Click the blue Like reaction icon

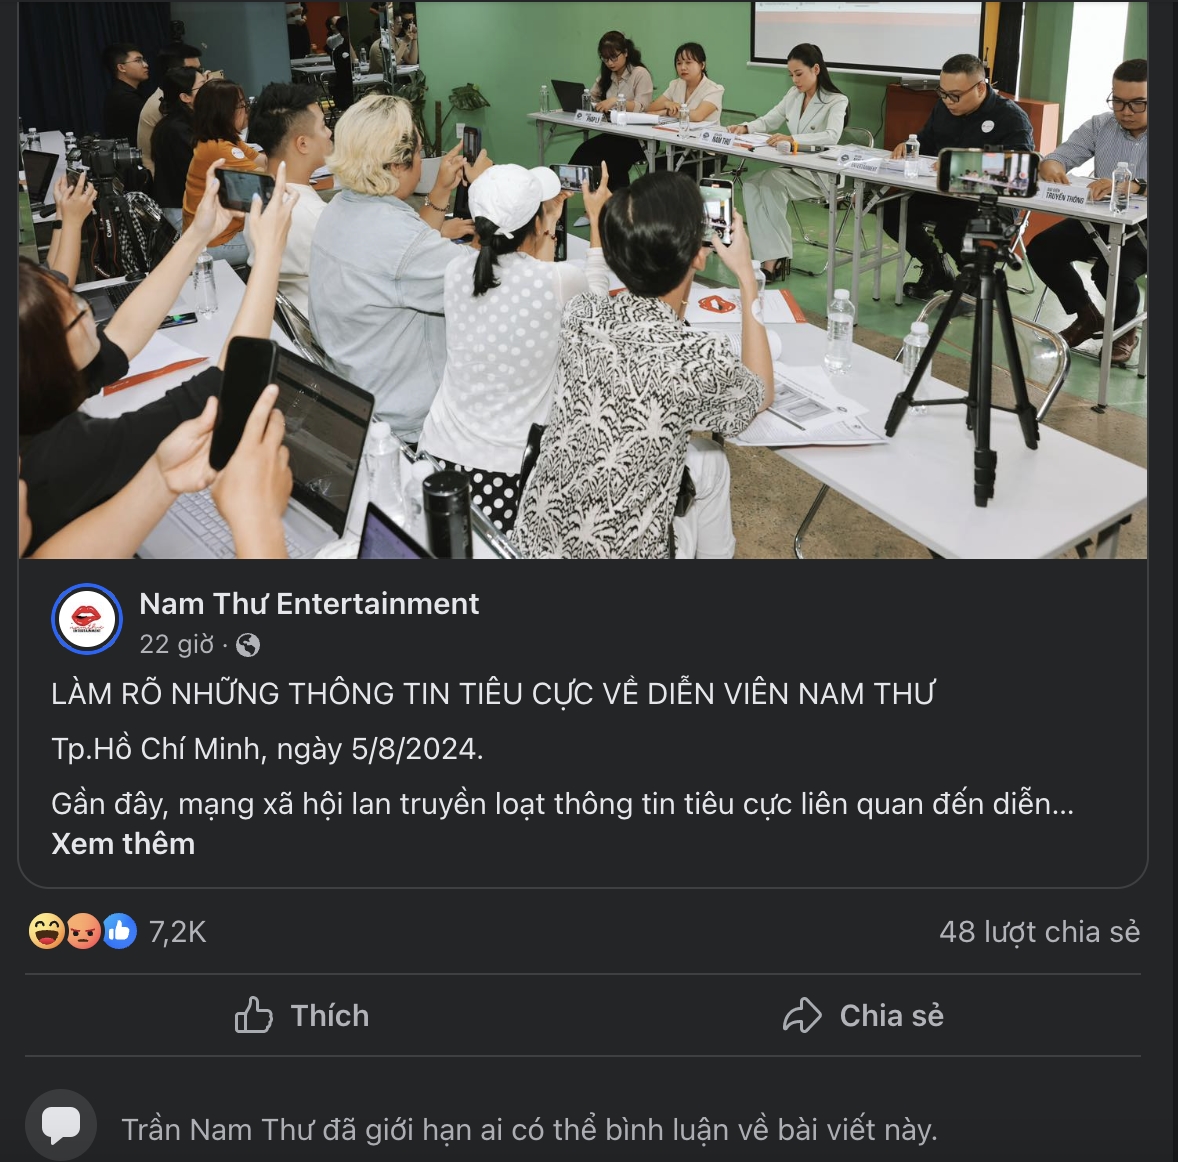tap(119, 931)
